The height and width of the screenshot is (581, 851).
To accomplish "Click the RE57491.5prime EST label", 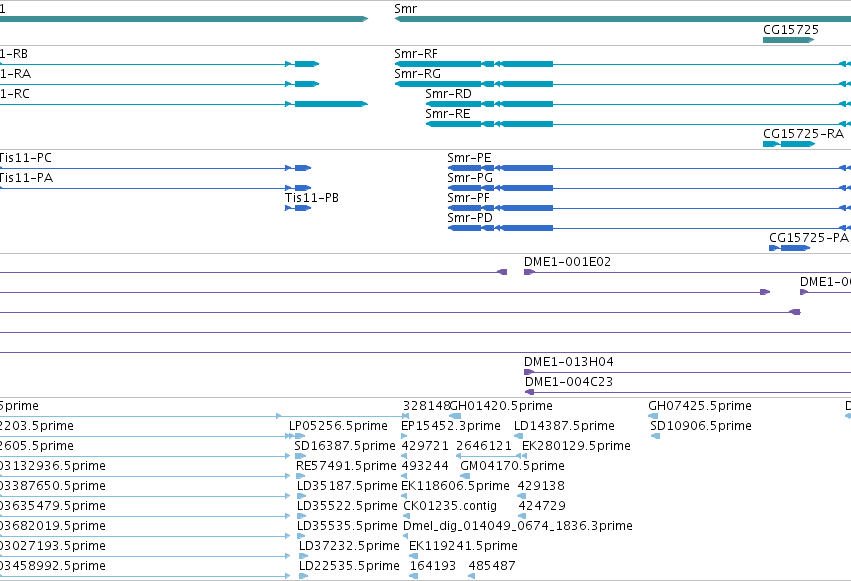I will (346, 466).
